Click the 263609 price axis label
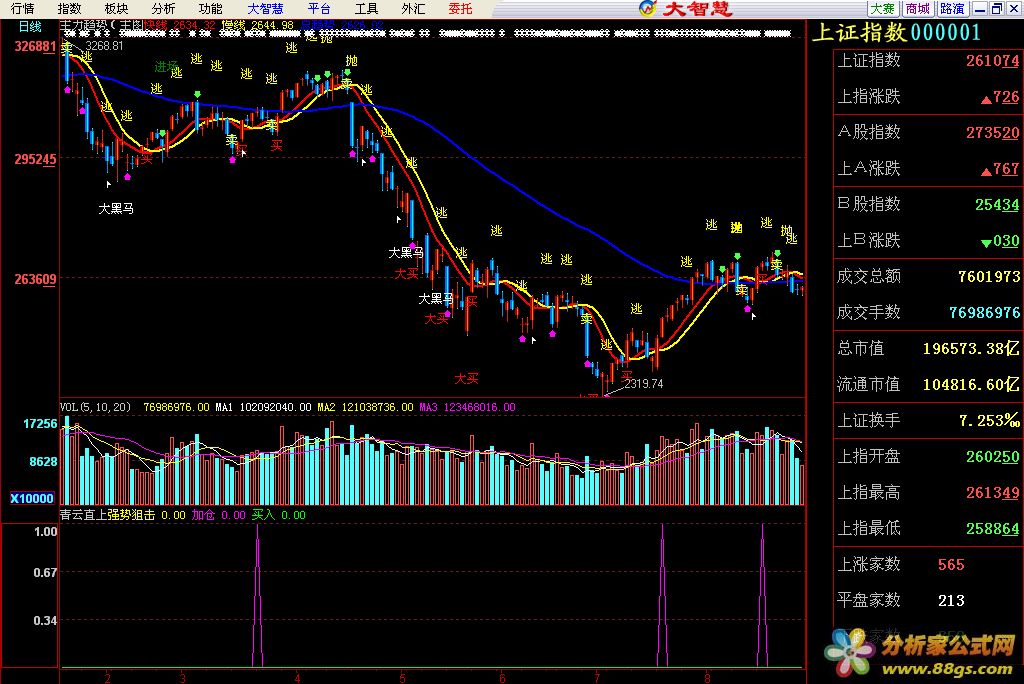The width and height of the screenshot is (1024, 684). 35,279
